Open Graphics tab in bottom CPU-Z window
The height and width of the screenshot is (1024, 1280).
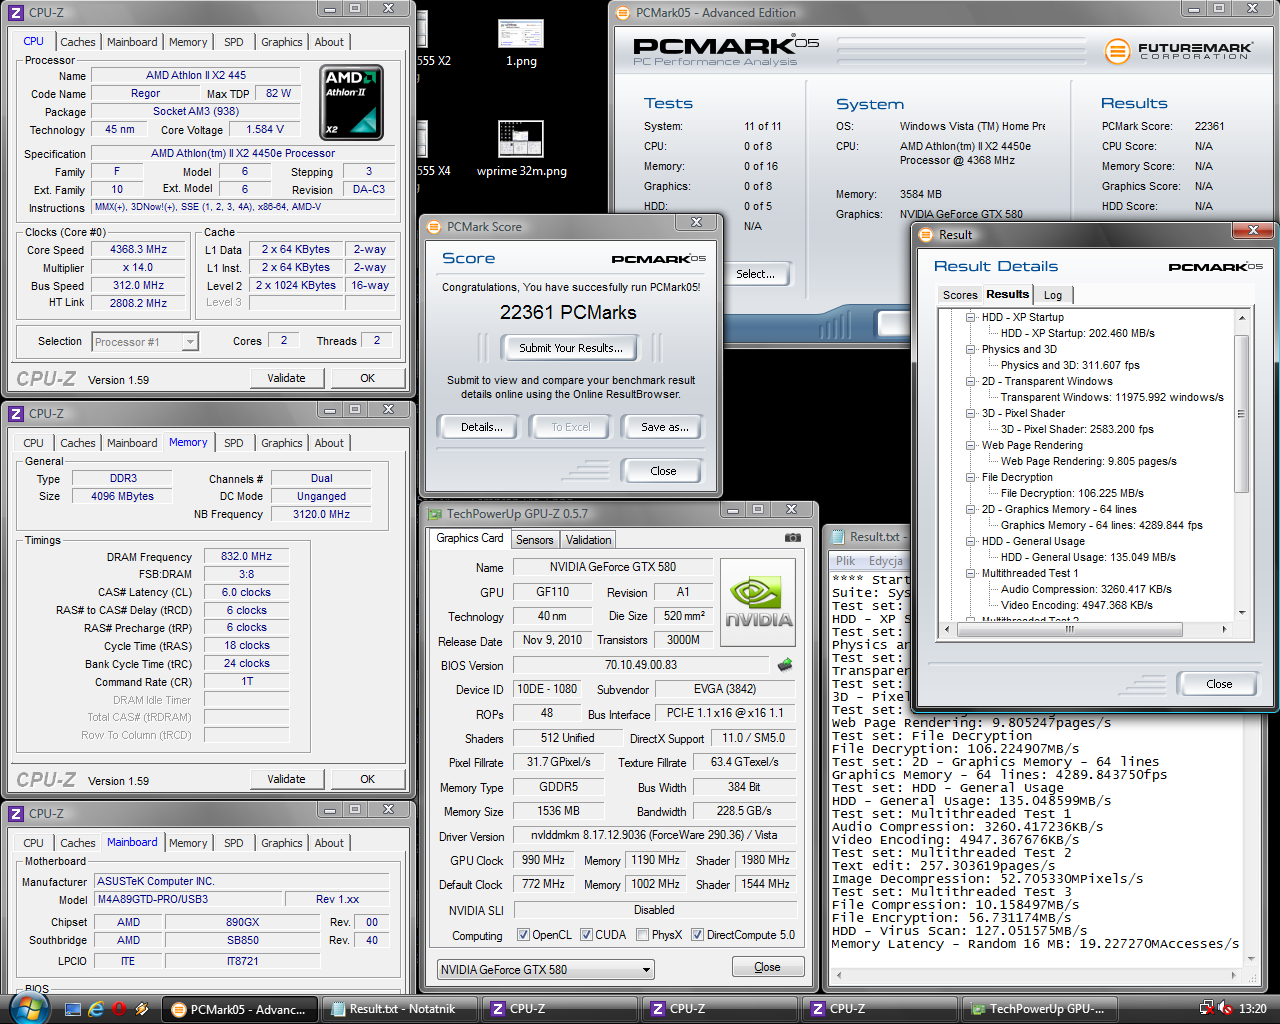click(282, 843)
